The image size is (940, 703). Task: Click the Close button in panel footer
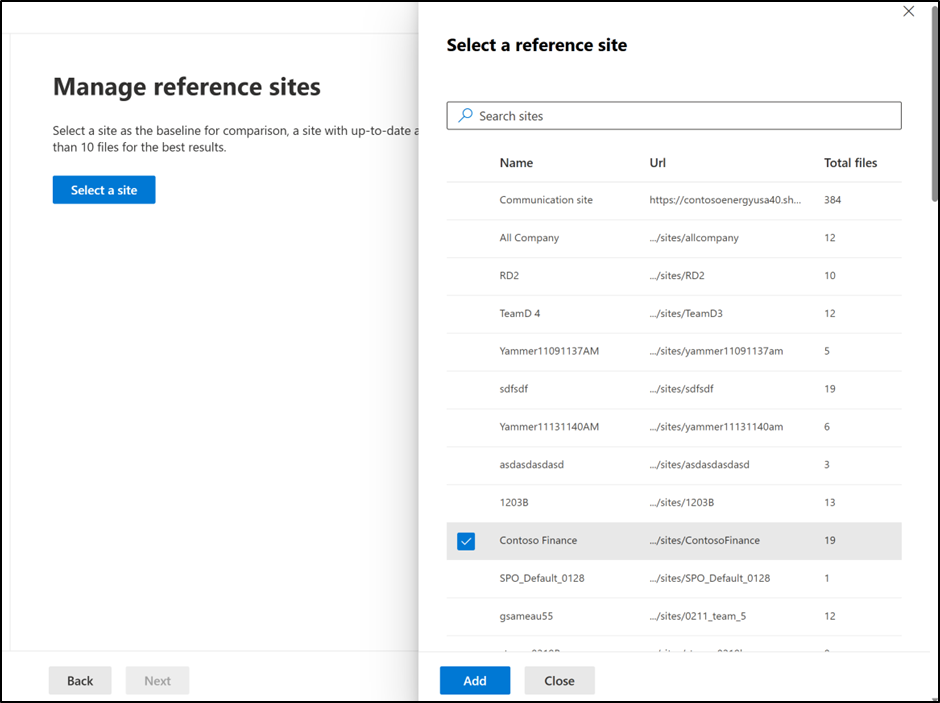coord(559,681)
